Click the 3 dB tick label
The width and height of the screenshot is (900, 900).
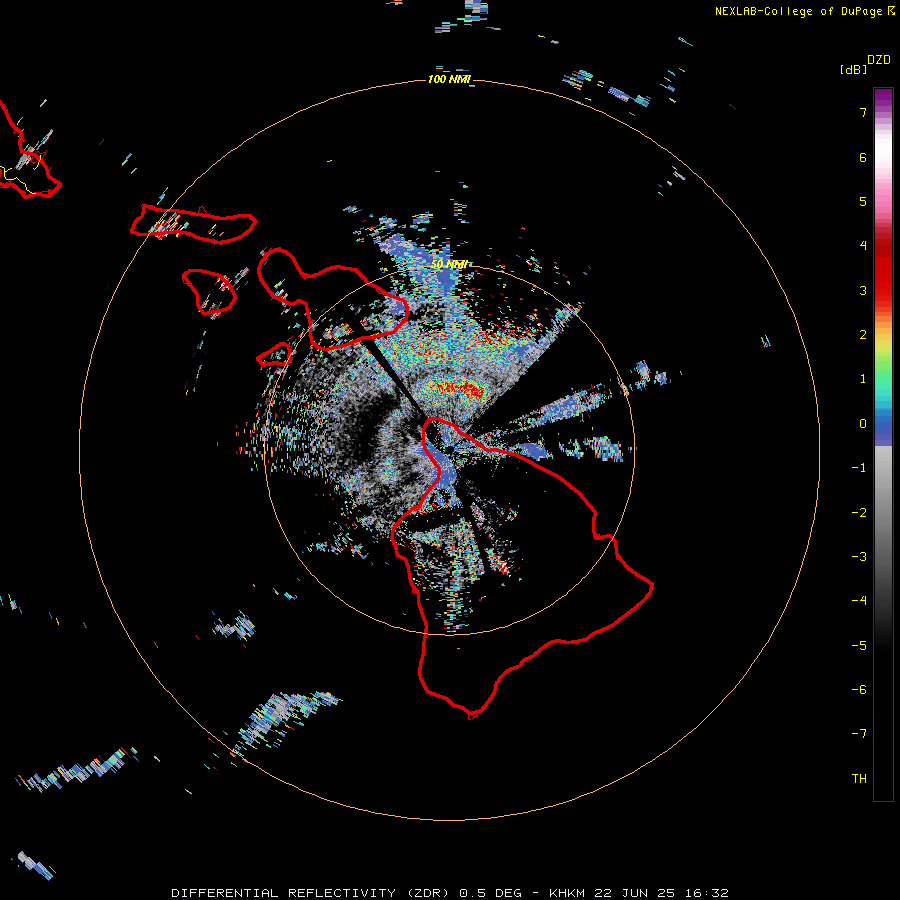point(863,290)
